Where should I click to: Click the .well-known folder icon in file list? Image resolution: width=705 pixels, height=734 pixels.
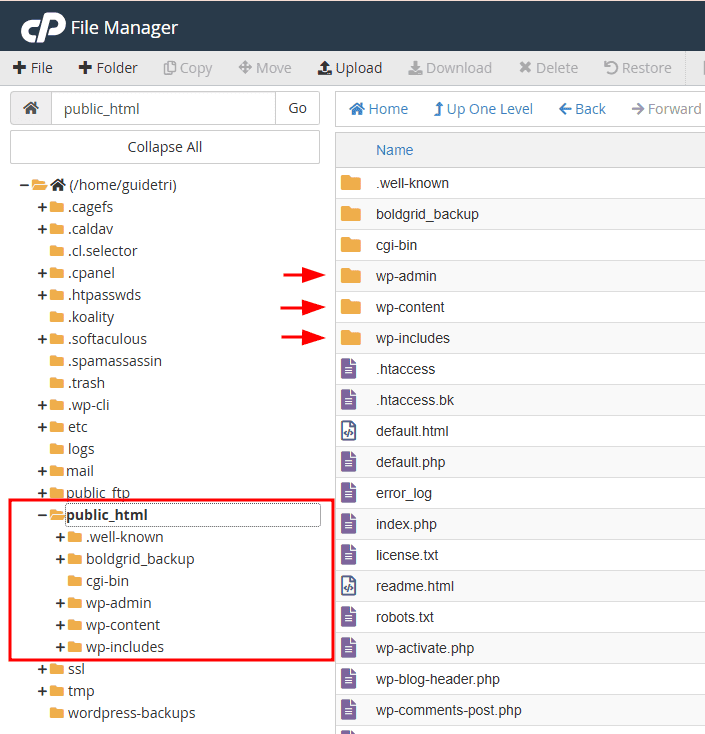350,183
